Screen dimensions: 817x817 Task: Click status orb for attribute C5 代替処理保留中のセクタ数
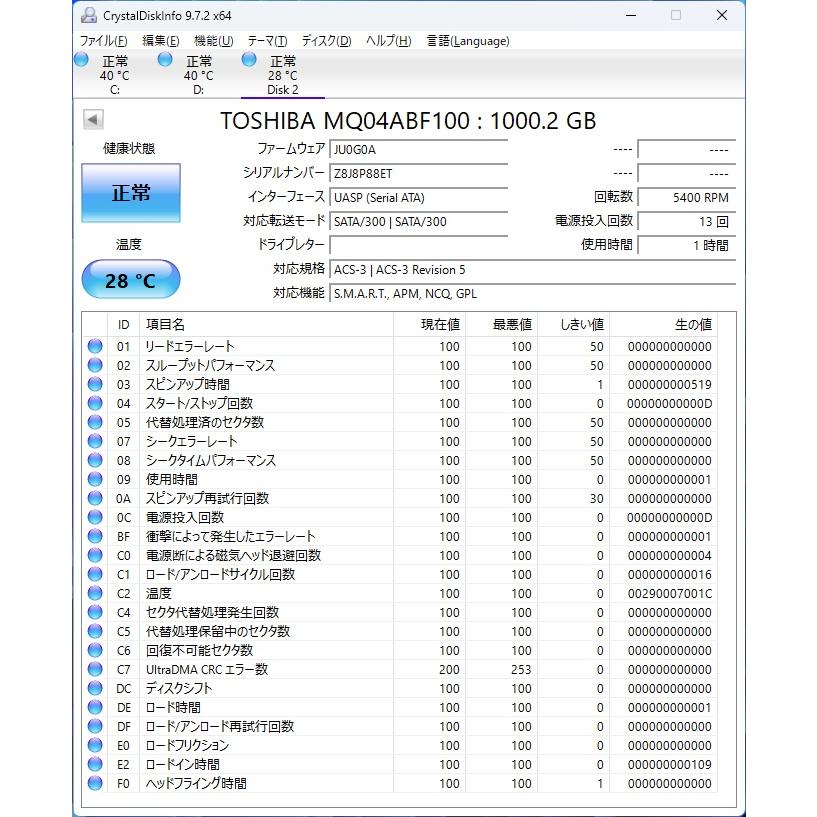click(95, 632)
